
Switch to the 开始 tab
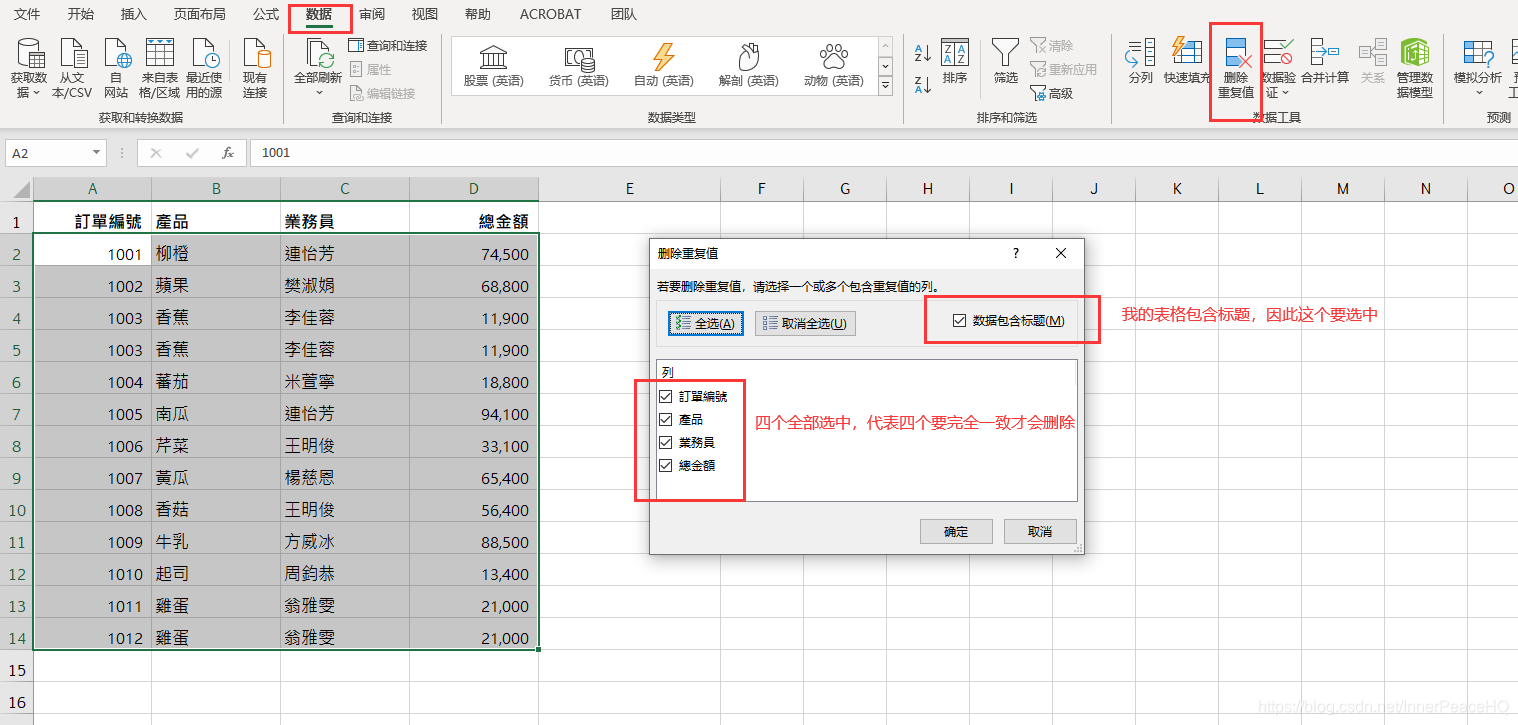point(81,15)
